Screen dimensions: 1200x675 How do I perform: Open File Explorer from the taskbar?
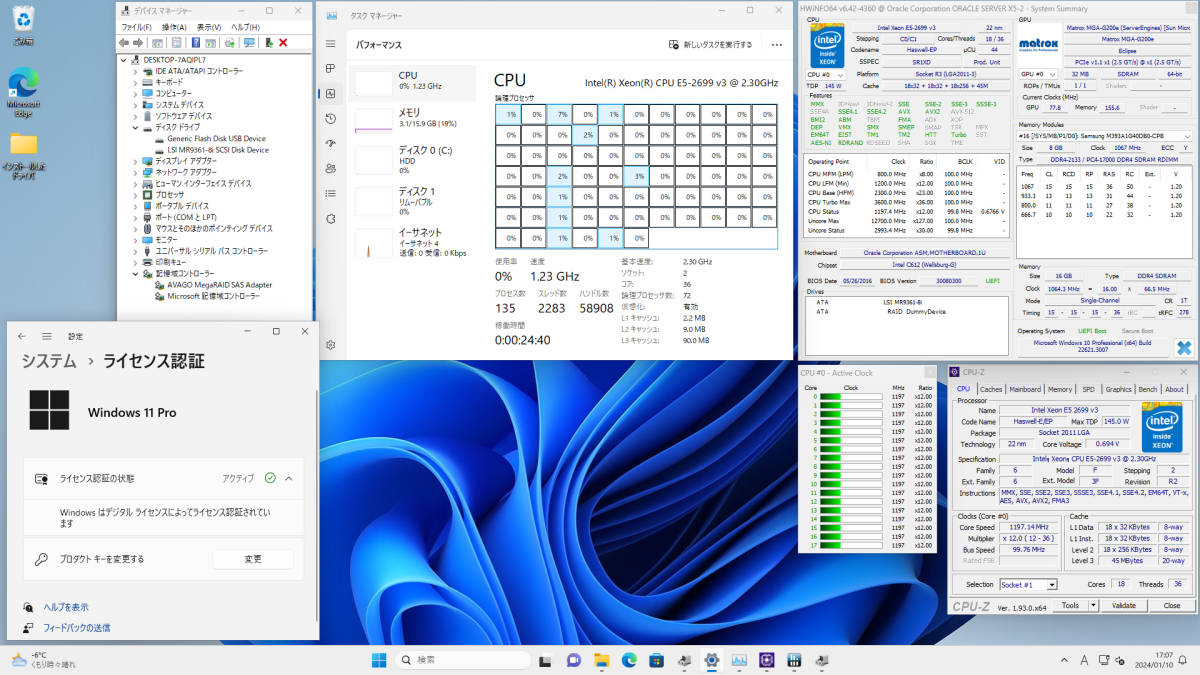click(602, 660)
